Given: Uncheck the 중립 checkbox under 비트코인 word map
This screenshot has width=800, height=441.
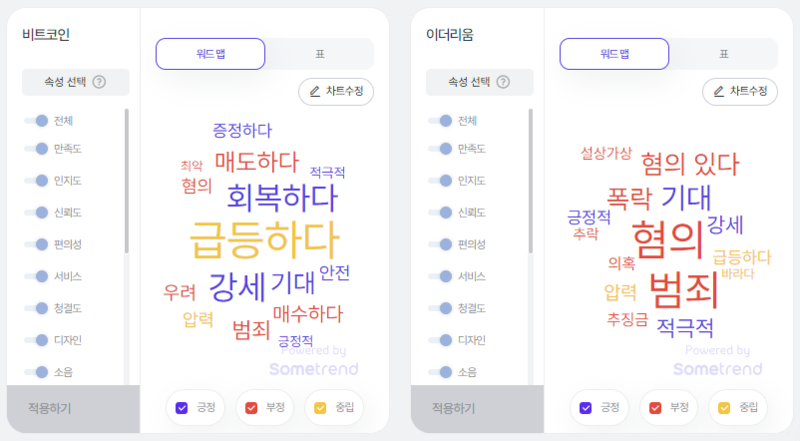Looking at the screenshot, I should (x=320, y=408).
